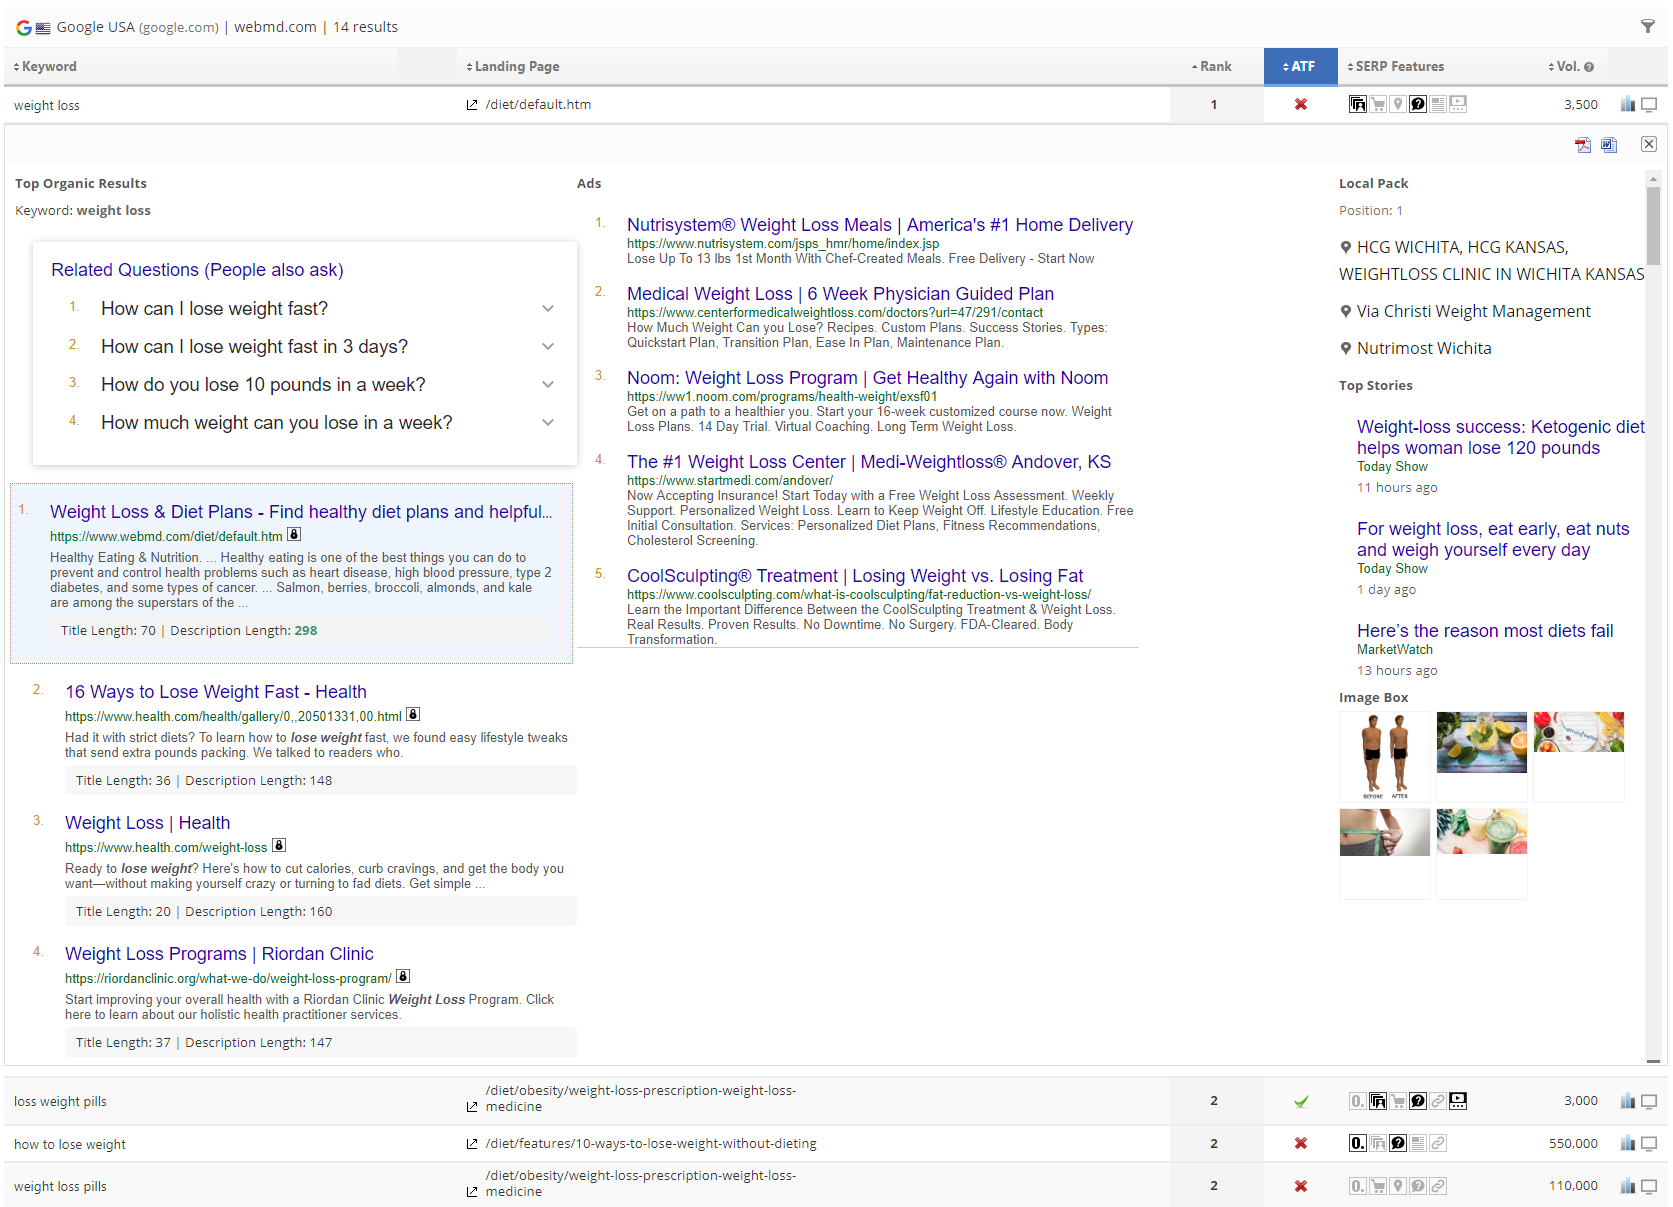Open '16 Ways to Lose Weight Fast - Health' result
This screenshot has width=1673, height=1207.
[215, 692]
